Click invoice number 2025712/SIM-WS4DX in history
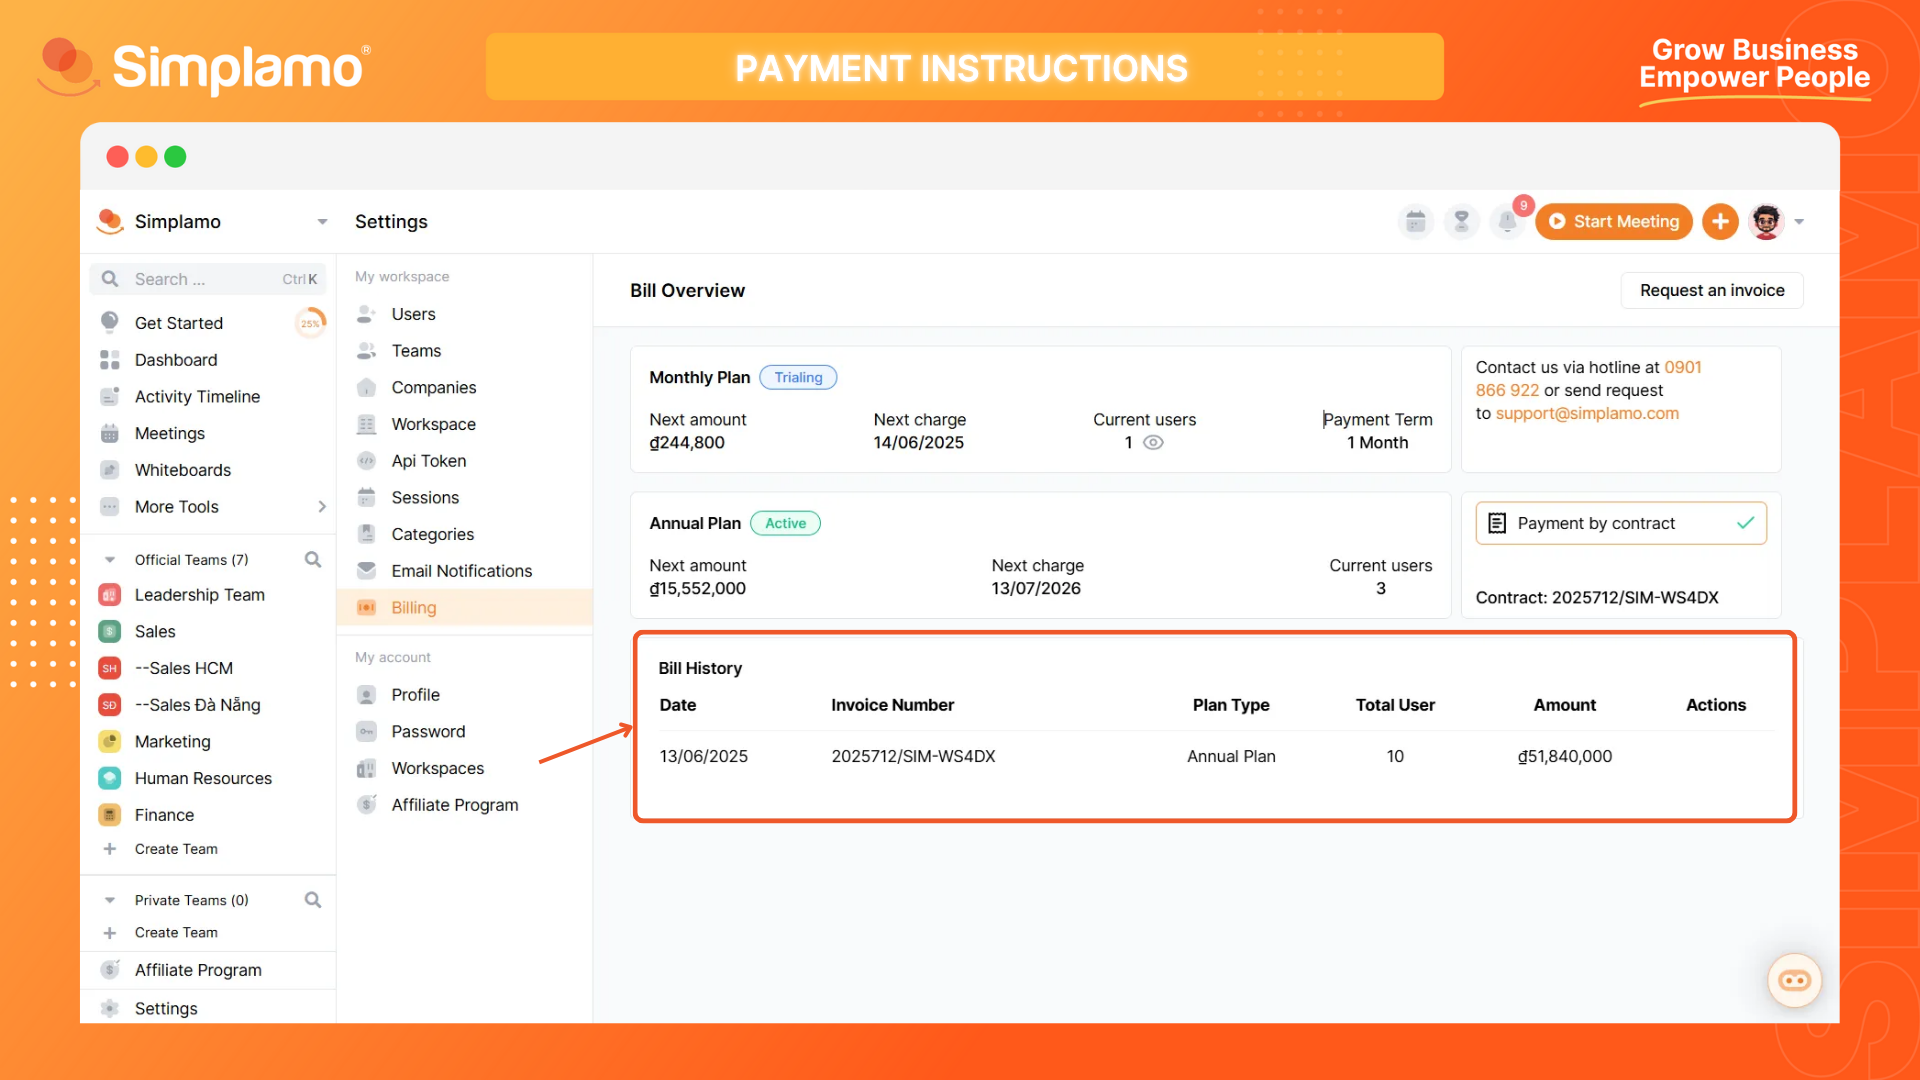Image resolution: width=1920 pixels, height=1080 pixels. [x=913, y=757]
